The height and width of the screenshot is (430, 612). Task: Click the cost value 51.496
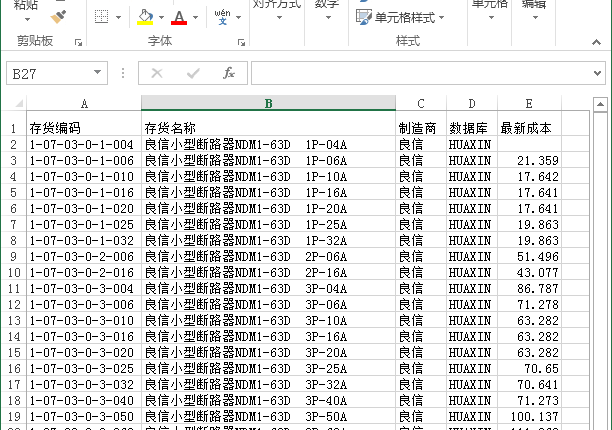pos(529,256)
